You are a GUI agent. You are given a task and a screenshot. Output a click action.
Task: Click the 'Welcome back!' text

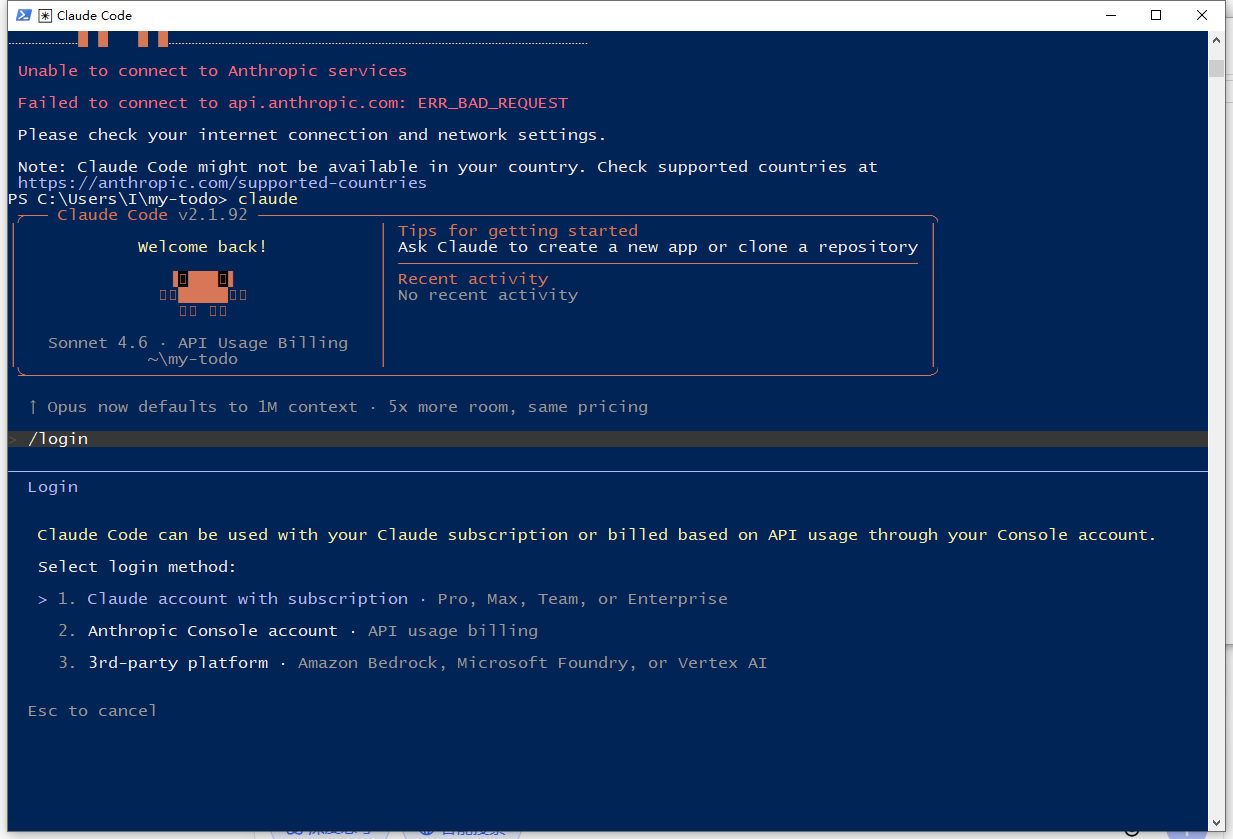pyautogui.click(x=202, y=247)
